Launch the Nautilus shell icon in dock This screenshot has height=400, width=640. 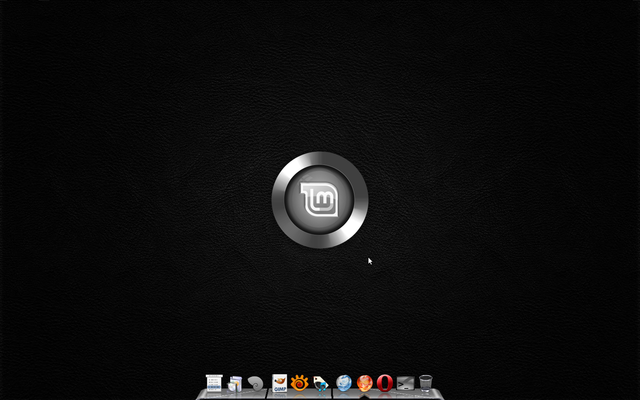click(256, 384)
